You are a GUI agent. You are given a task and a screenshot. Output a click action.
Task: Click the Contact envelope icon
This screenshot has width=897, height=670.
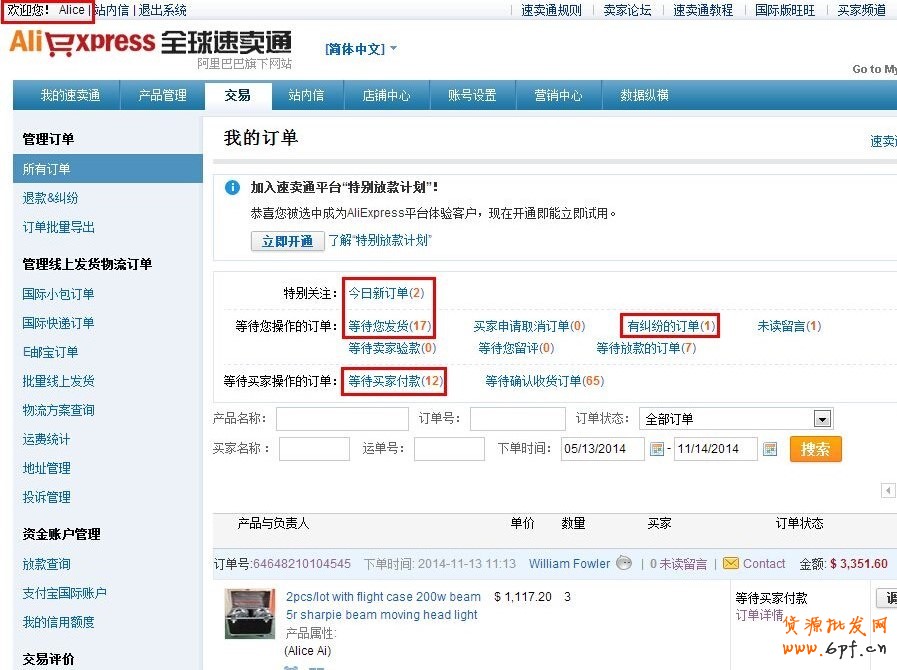(731, 563)
